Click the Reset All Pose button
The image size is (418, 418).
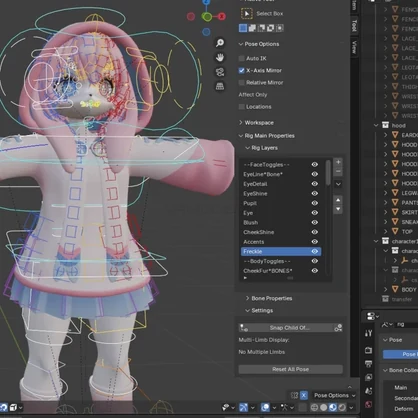click(x=290, y=369)
